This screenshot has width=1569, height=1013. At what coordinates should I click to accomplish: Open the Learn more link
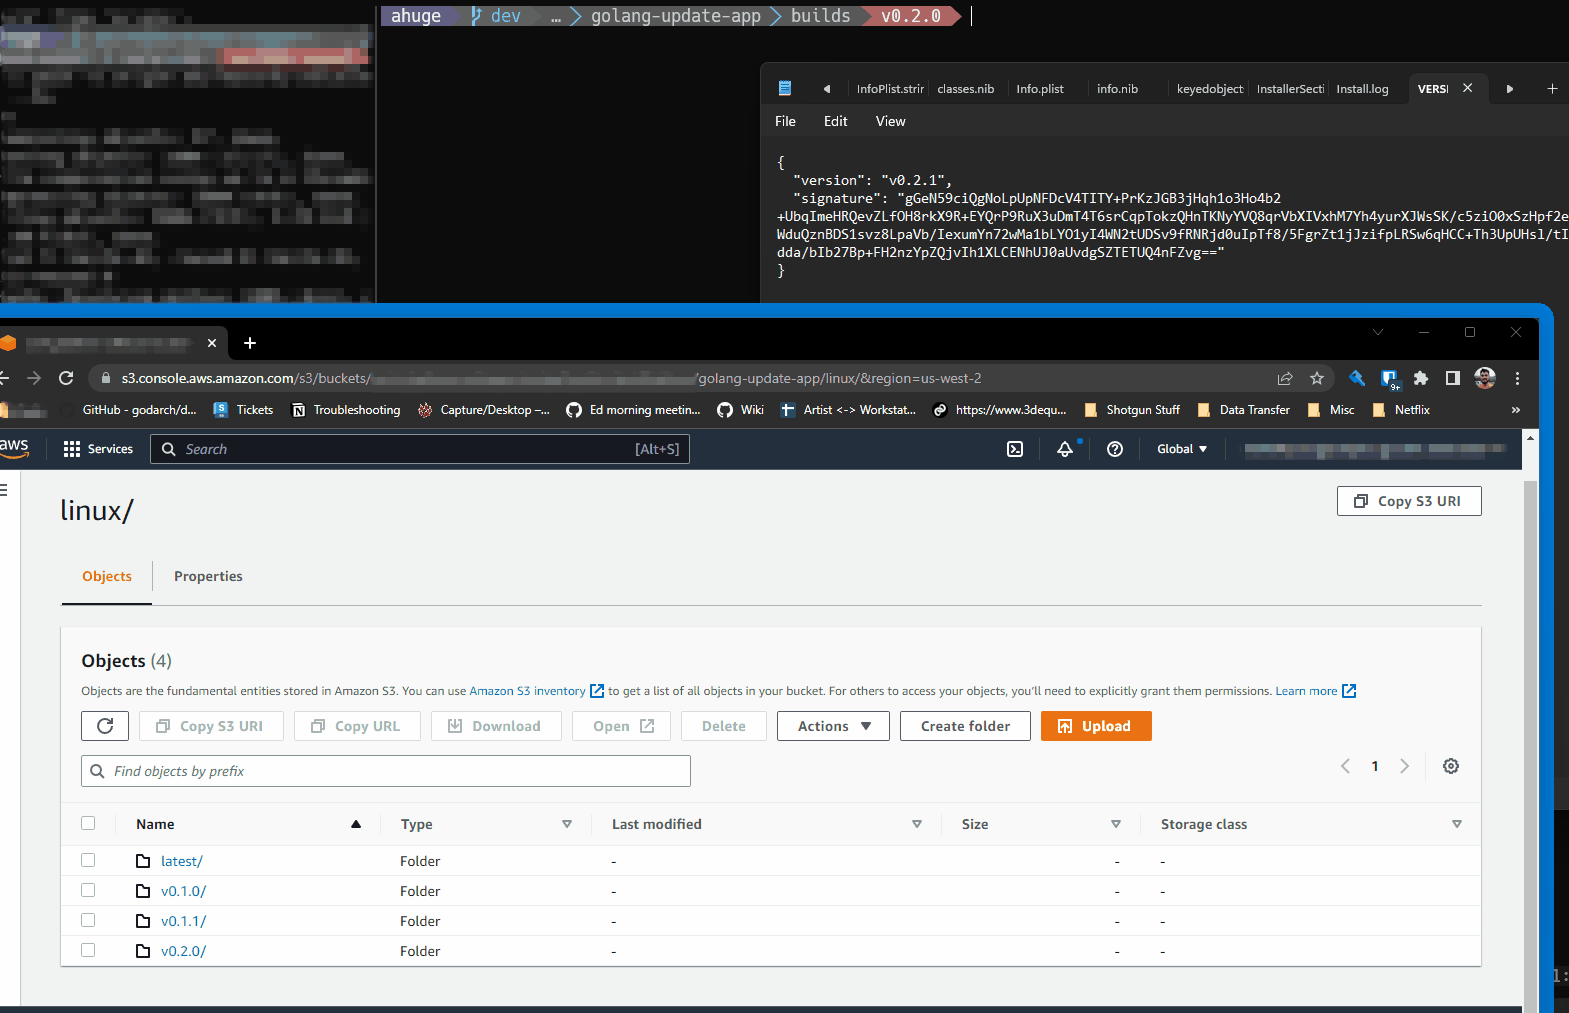coord(1315,691)
